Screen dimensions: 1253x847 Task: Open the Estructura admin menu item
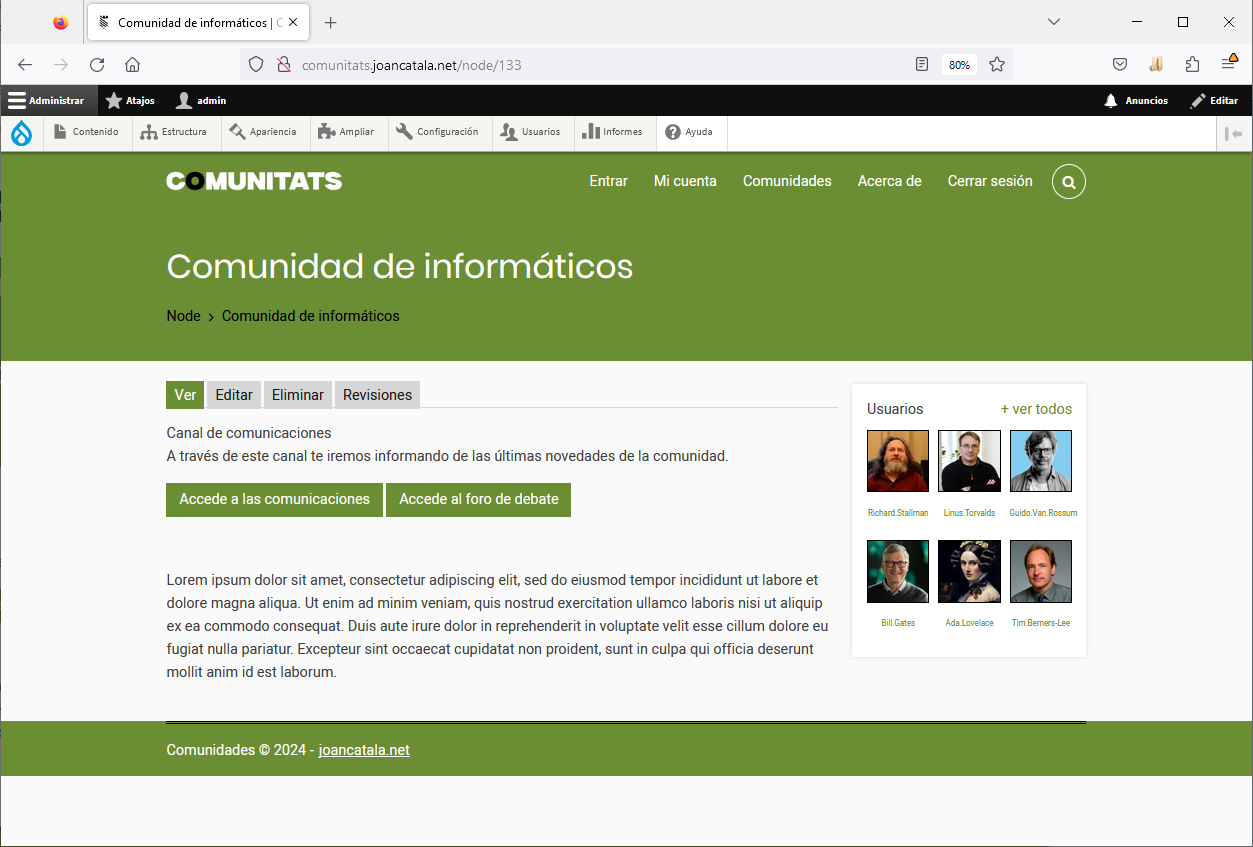tap(174, 132)
